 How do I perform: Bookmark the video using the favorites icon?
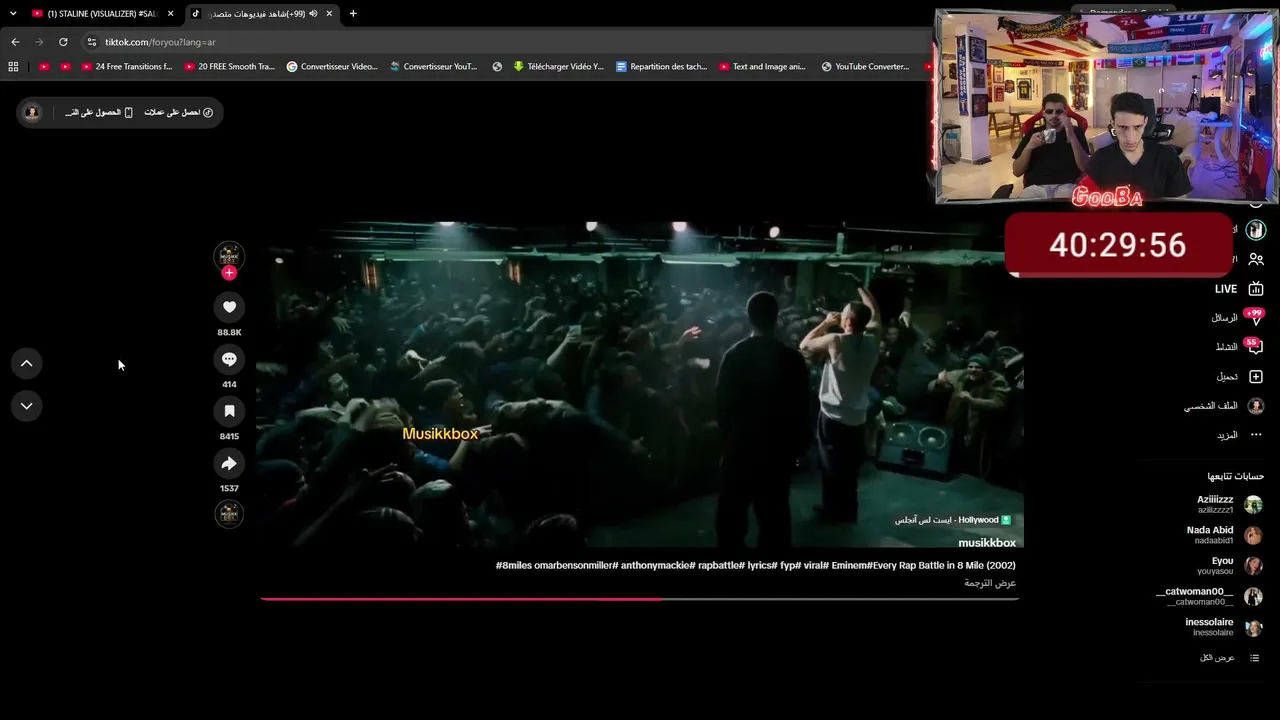click(229, 411)
